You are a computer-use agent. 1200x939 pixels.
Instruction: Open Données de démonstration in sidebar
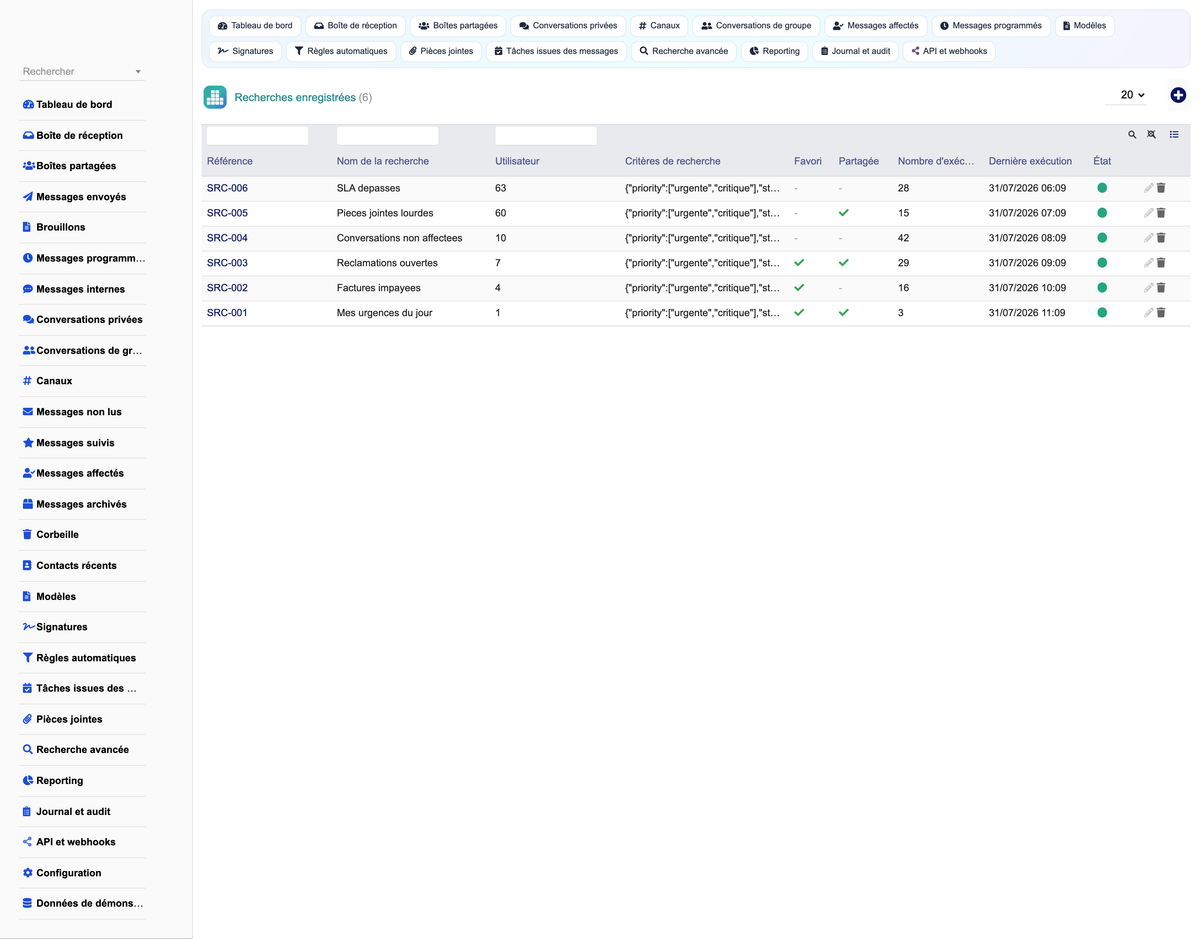point(82,903)
